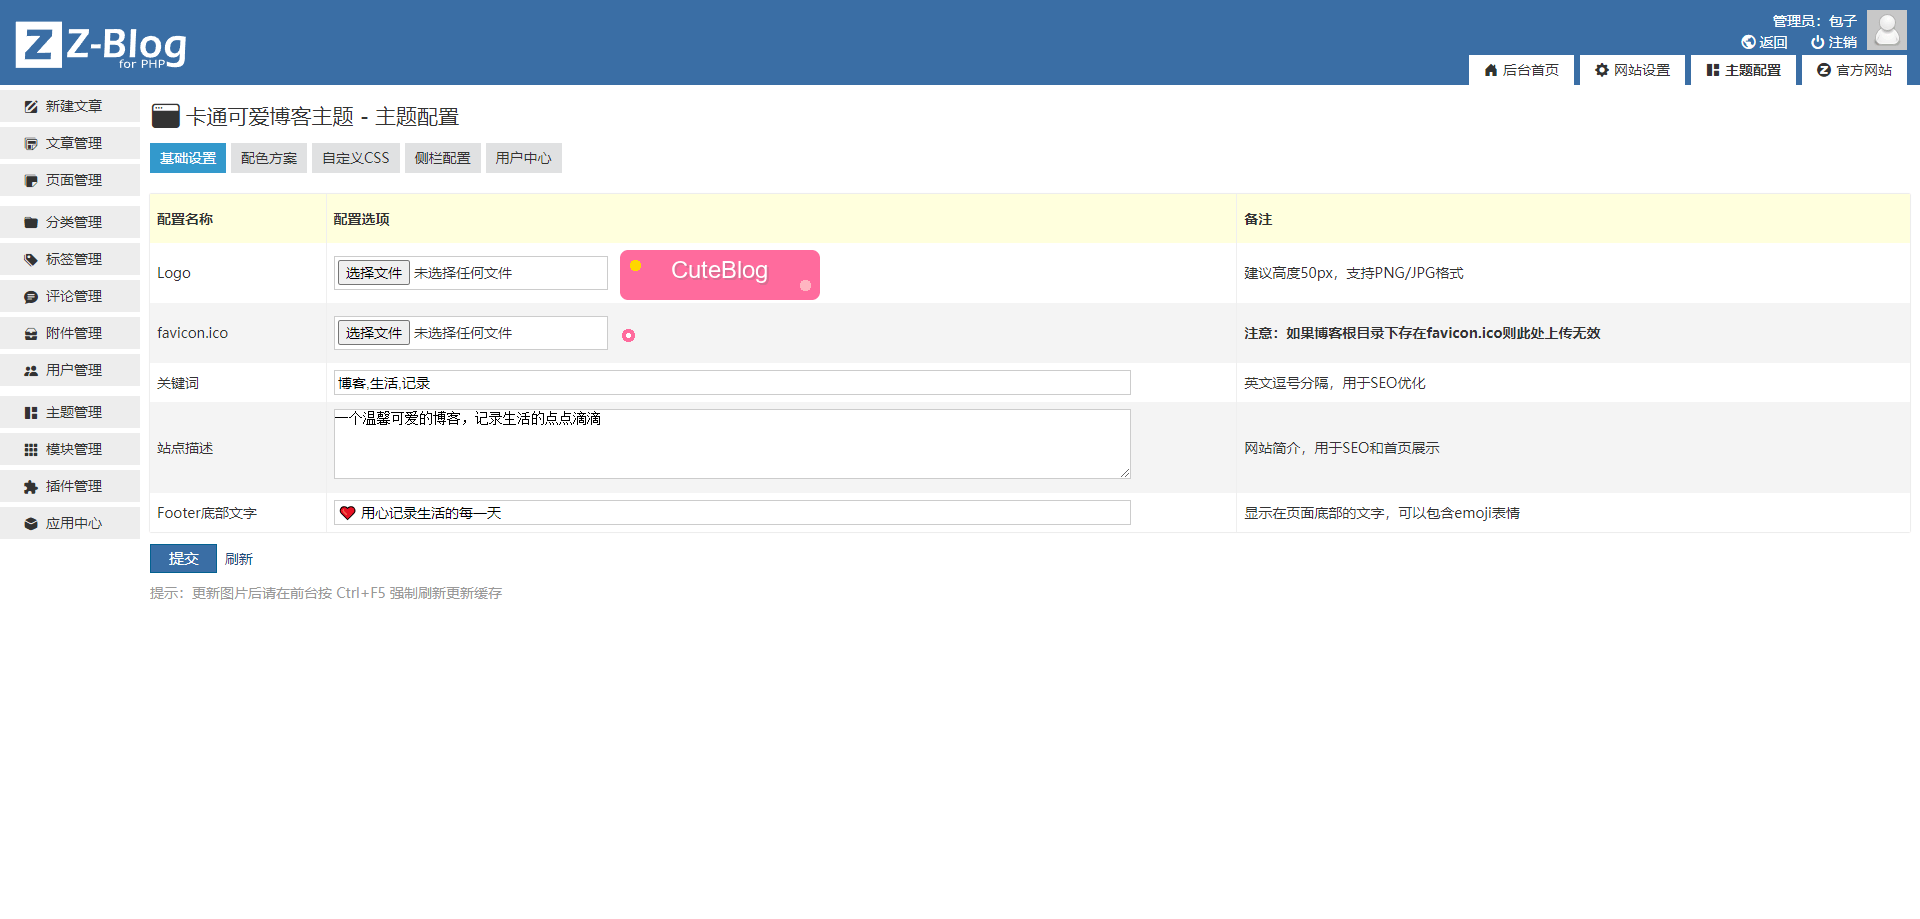Click the user management people icon
This screenshot has height=919, width=1920.
[31, 370]
